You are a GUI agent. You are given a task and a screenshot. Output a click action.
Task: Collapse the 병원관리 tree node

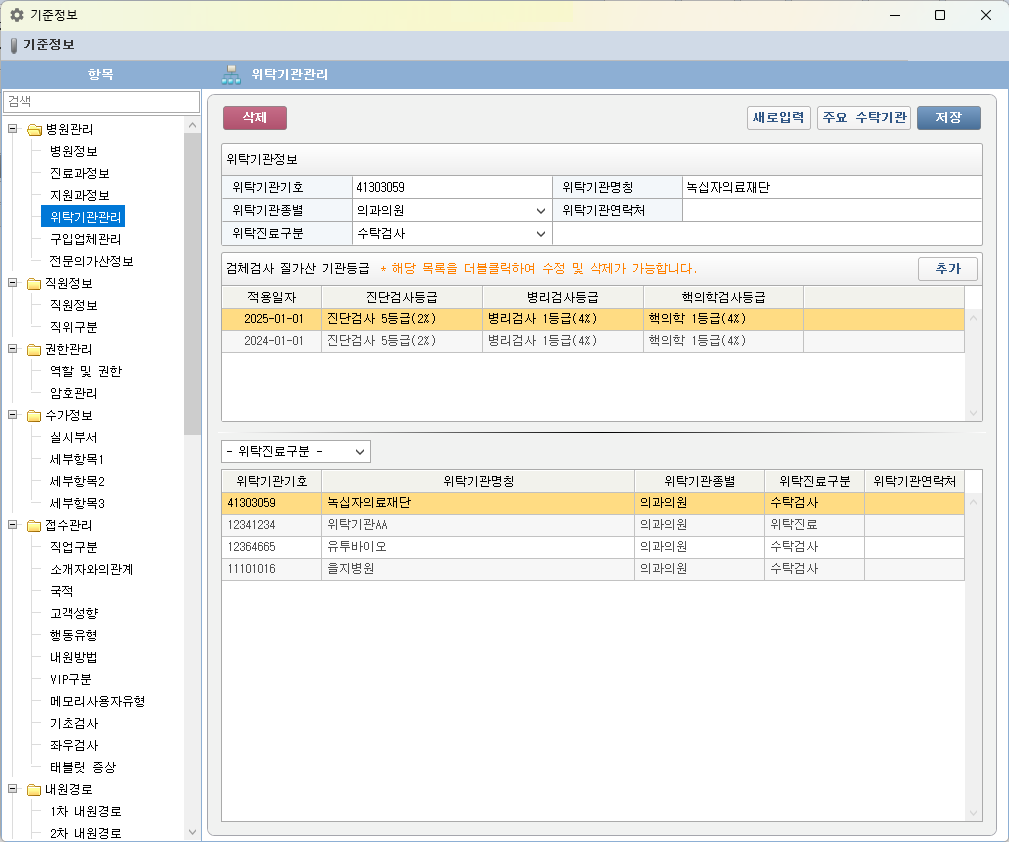coord(13,129)
